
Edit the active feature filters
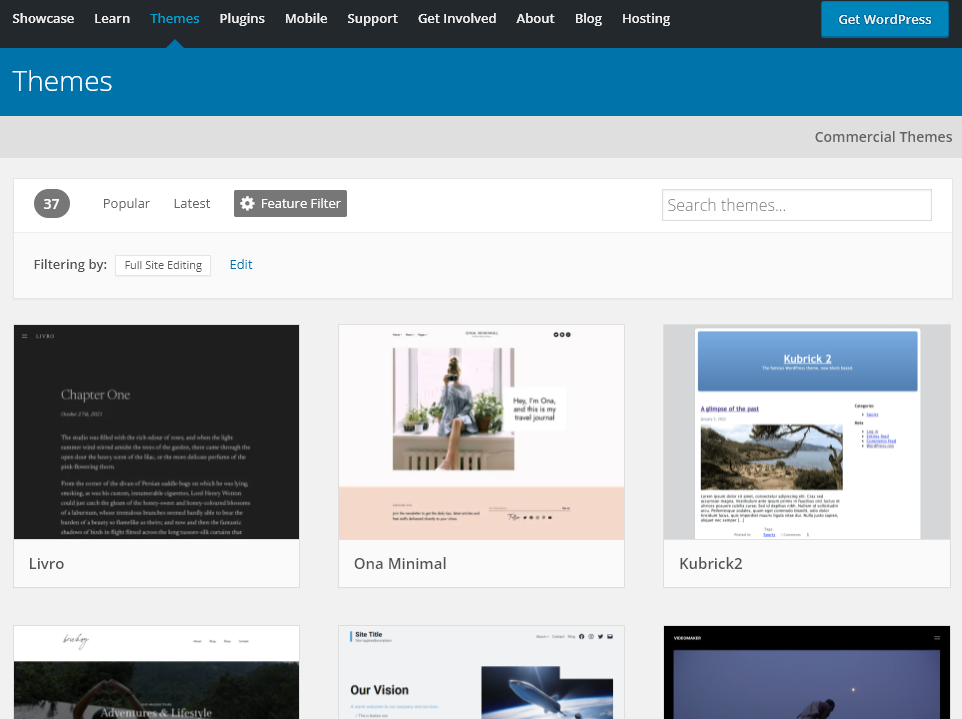tap(241, 265)
